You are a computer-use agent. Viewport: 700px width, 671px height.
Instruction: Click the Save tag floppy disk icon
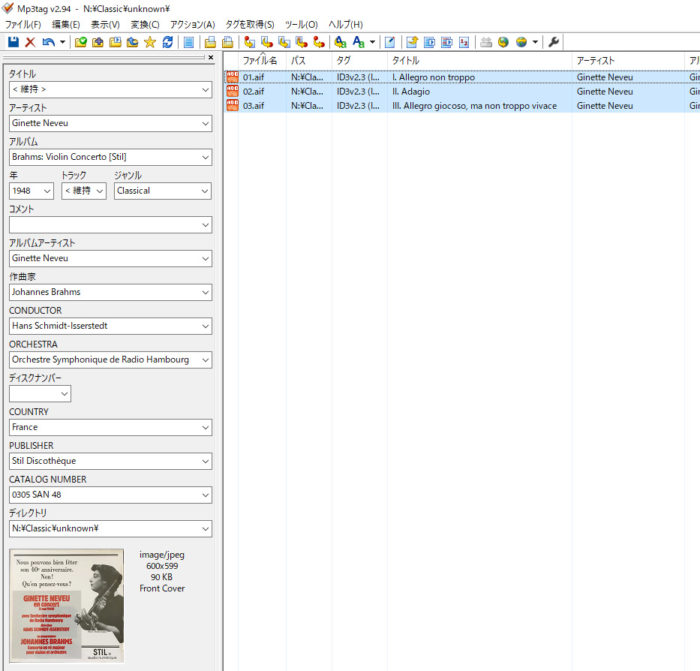[x=13, y=42]
